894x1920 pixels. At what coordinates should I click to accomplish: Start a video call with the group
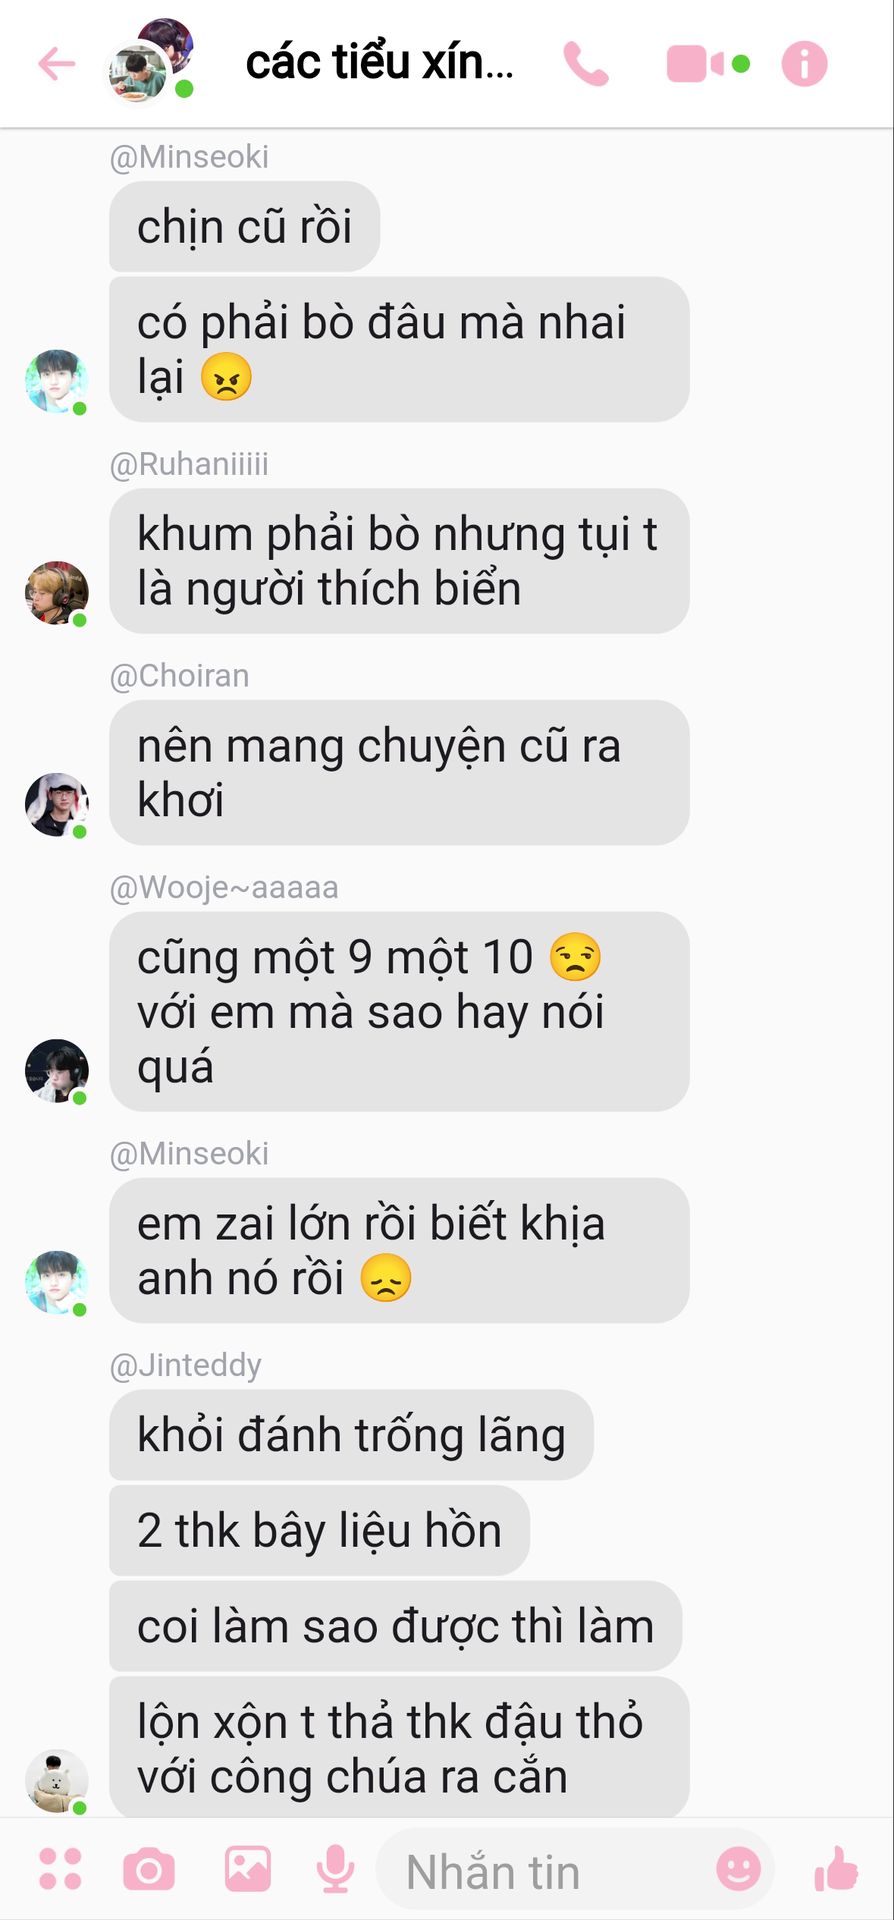tap(695, 64)
